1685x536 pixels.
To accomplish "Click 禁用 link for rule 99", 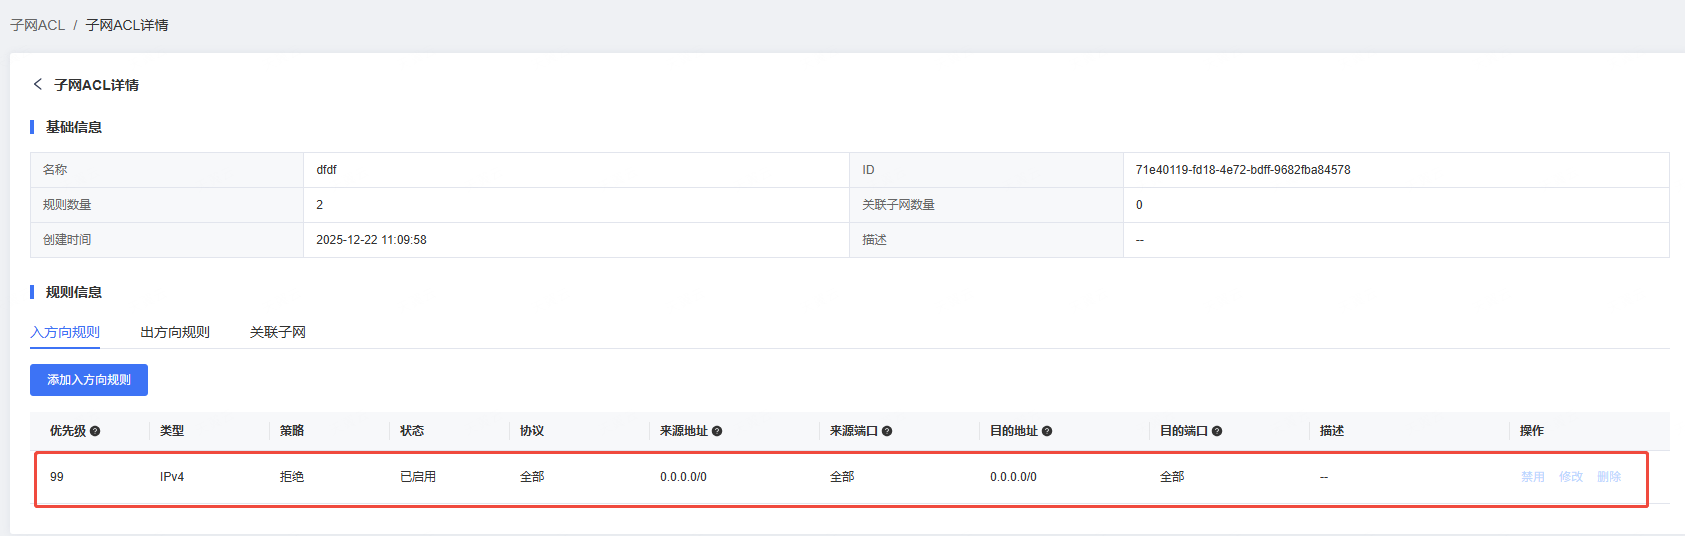I will tap(1532, 477).
